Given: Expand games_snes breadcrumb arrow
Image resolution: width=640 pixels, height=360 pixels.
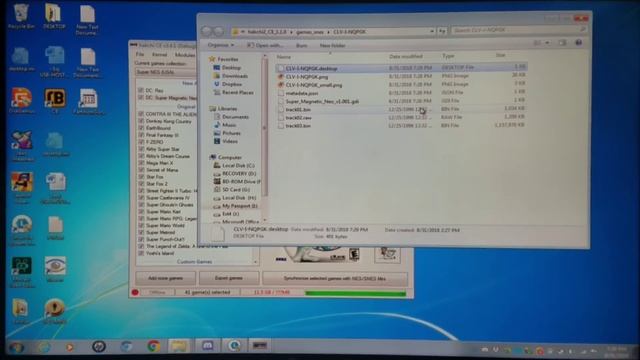Looking at the screenshot, I should [x=329, y=31].
